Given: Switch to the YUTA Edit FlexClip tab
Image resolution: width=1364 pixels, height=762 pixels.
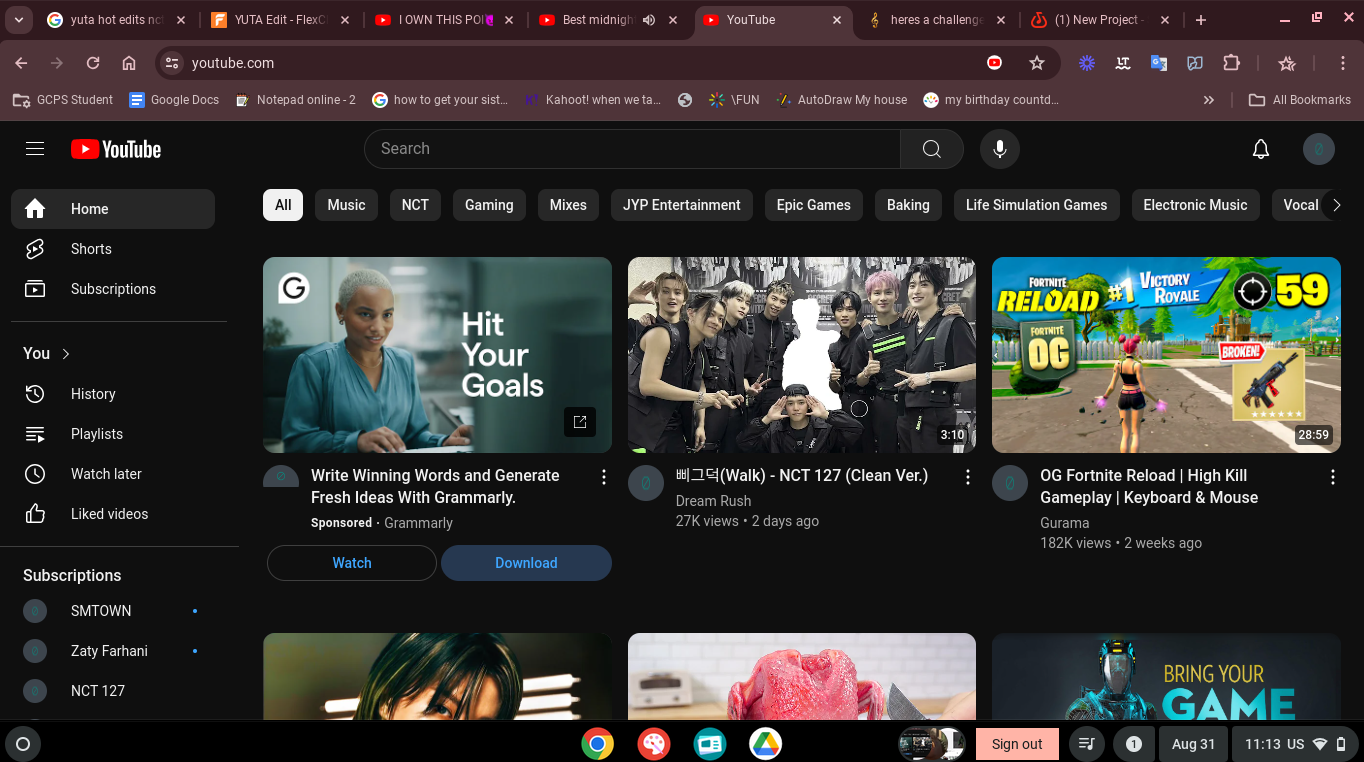Looking at the screenshot, I should point(279,20).
